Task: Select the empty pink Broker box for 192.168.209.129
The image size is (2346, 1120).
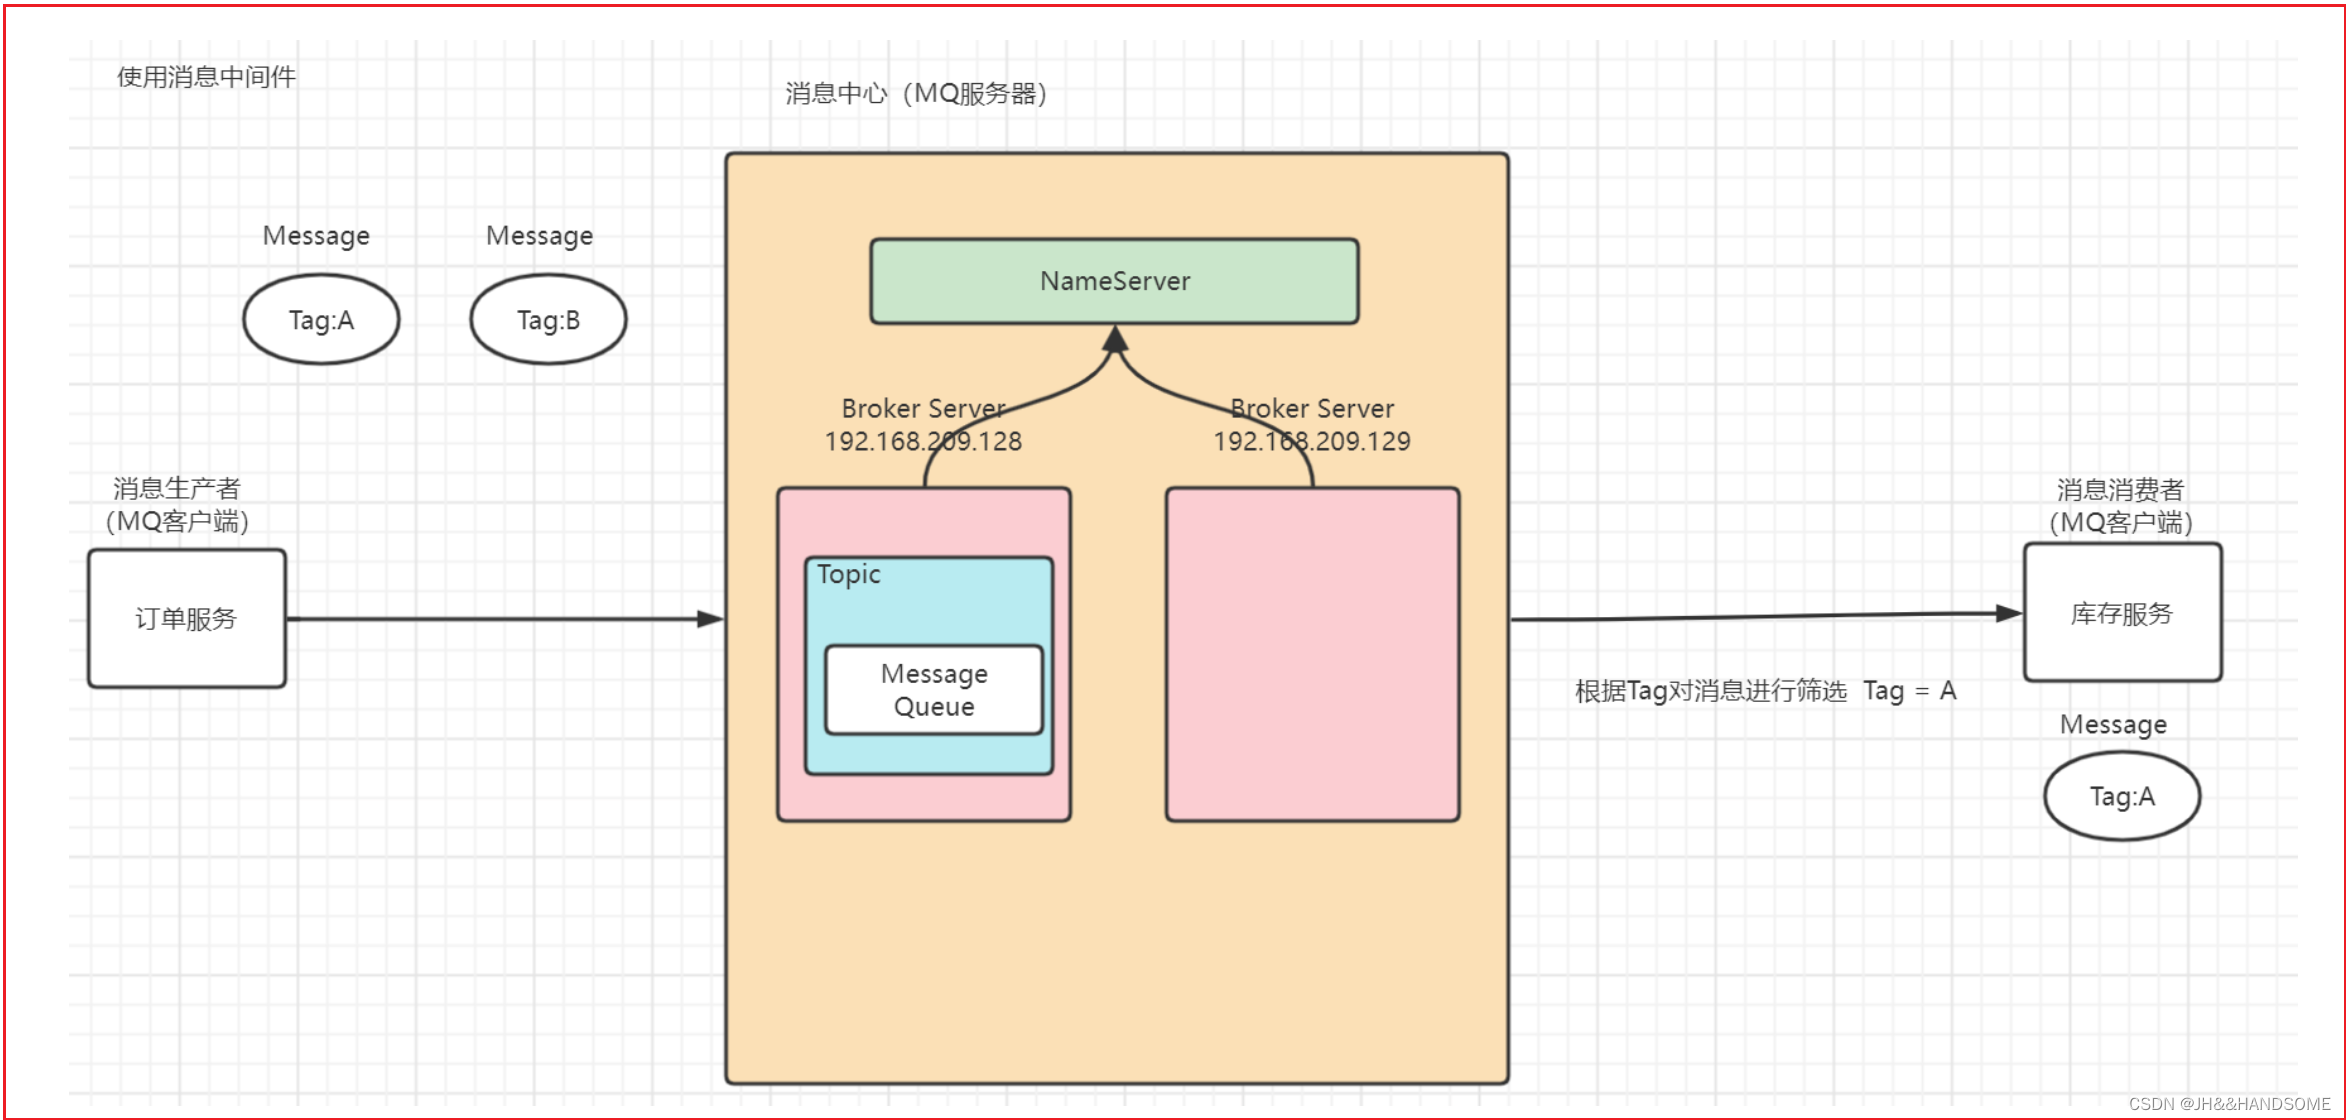Action: pyautogui.click(x=1312, y=655)
